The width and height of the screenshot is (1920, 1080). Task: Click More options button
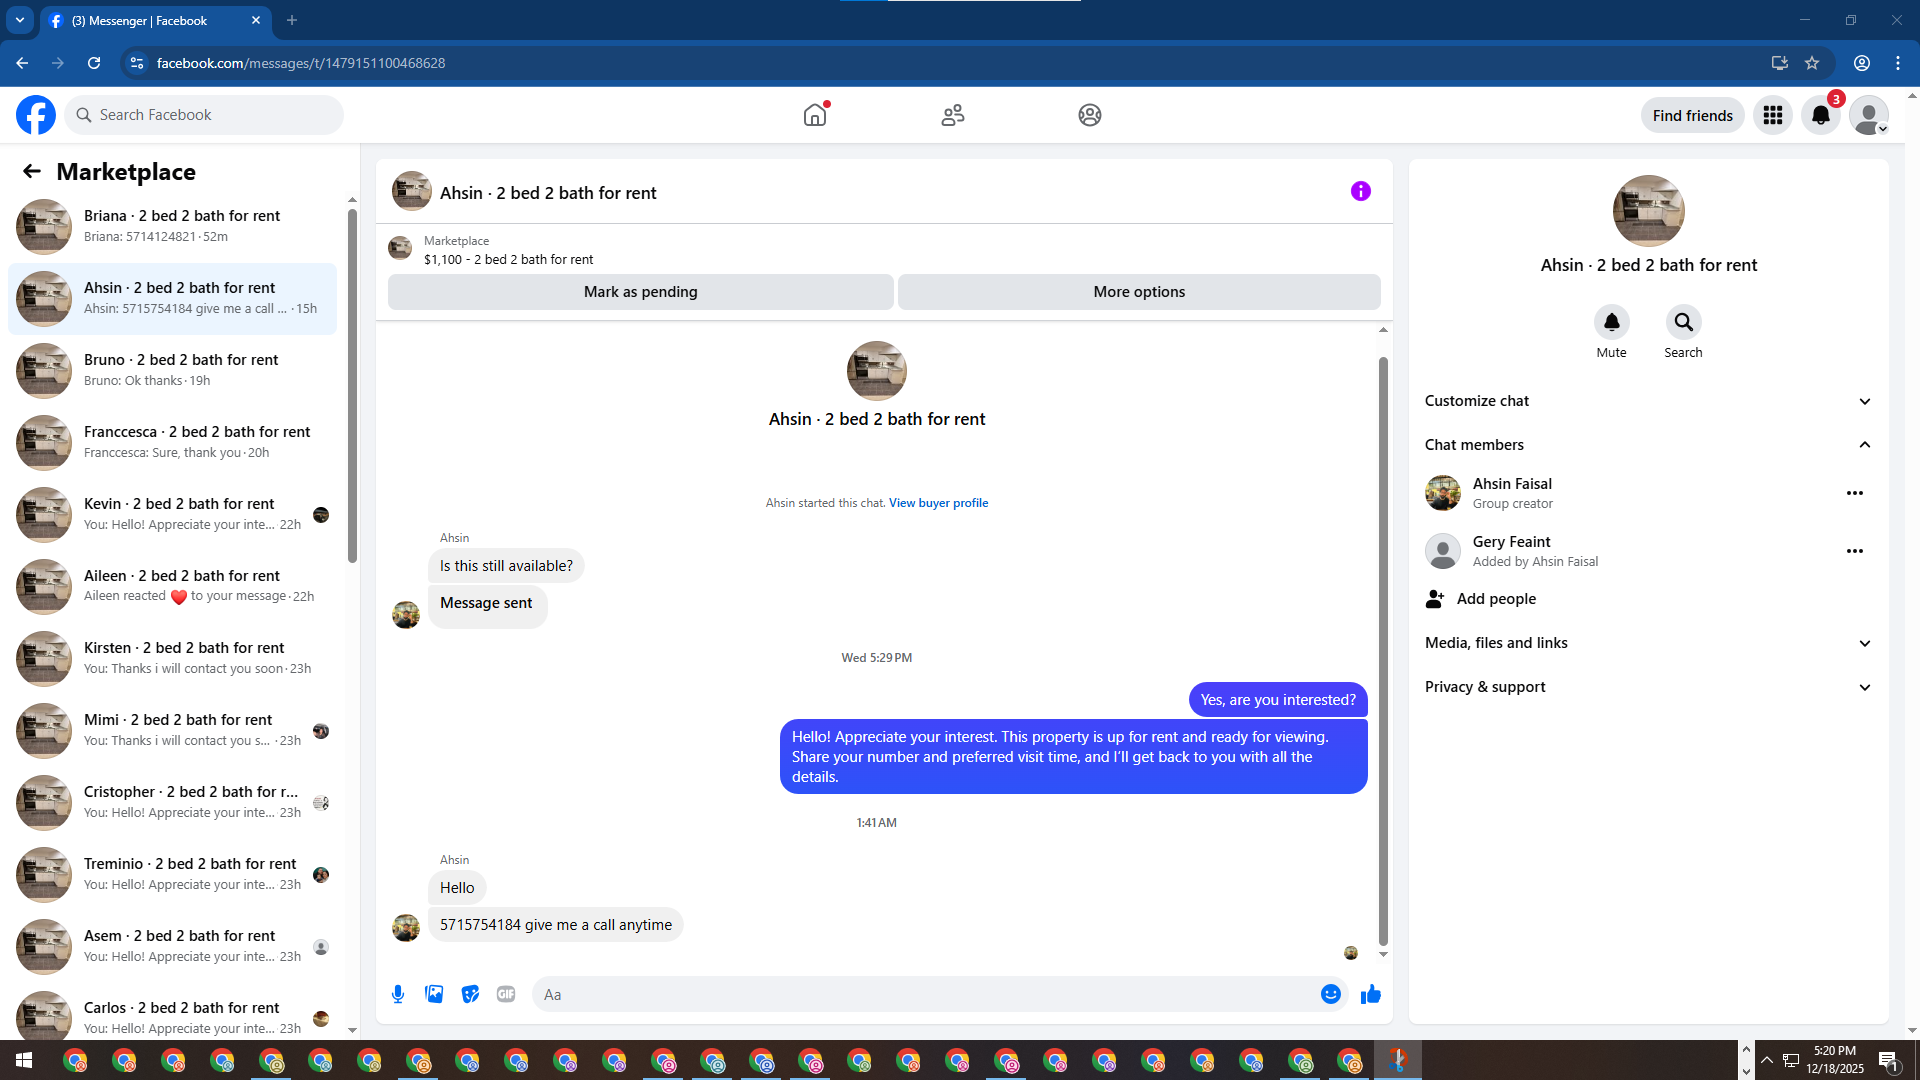pos(1139,292)
